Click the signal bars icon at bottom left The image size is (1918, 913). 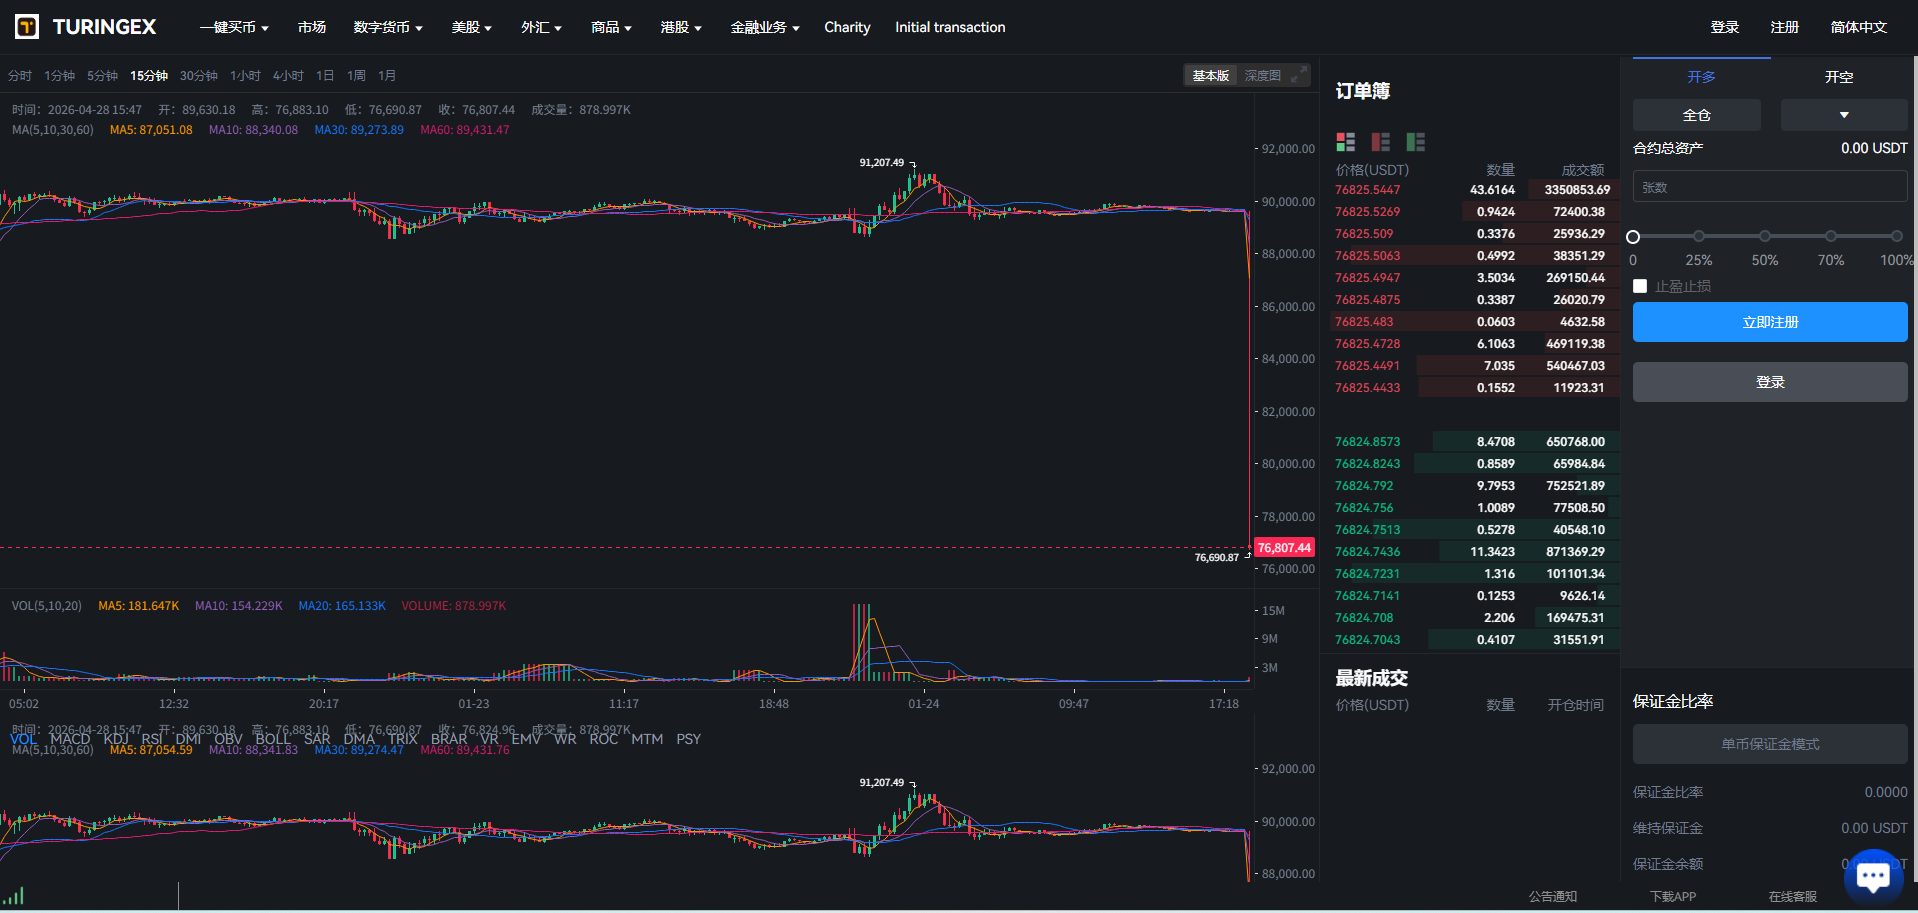coord(13,896)
